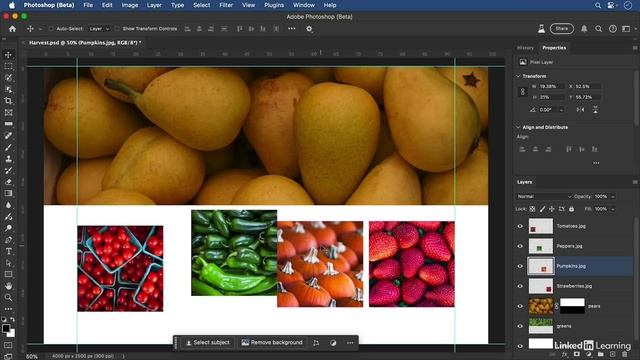Viewport: 640px width, 360px height.
Task: Select the Path Selection tool
Action: [8, 263]
